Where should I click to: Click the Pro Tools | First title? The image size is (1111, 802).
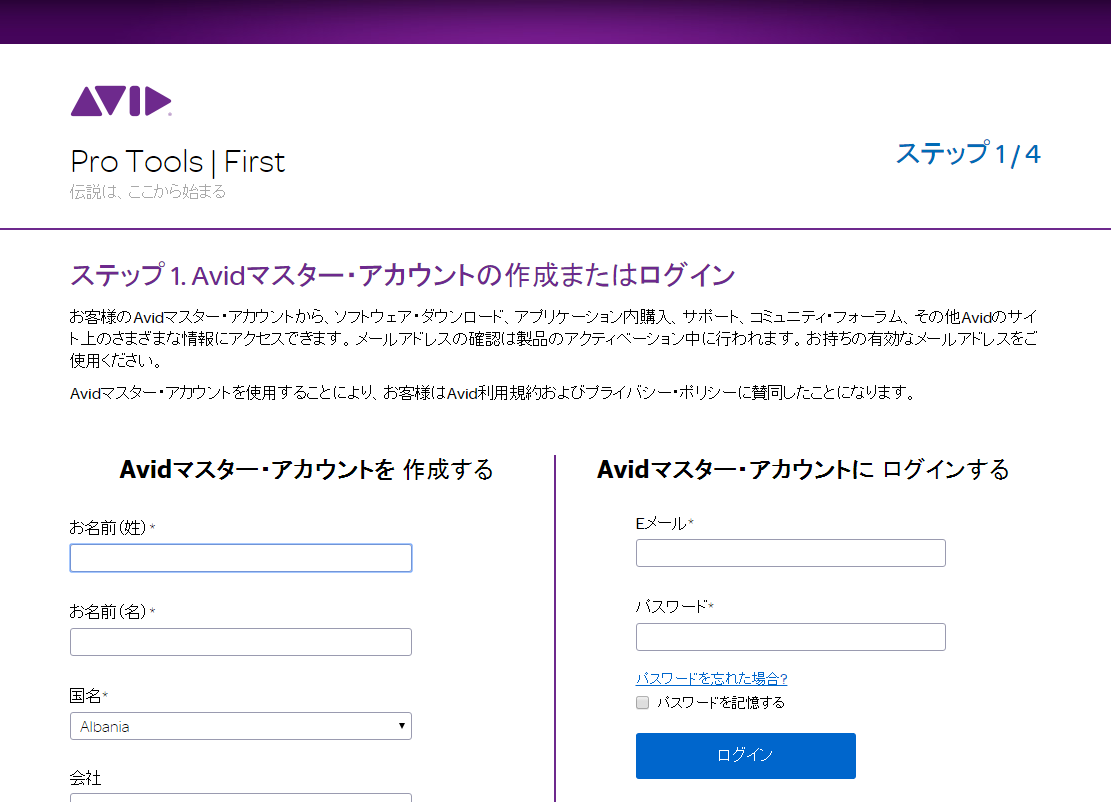pyautogui.click(x=177, y=162)
